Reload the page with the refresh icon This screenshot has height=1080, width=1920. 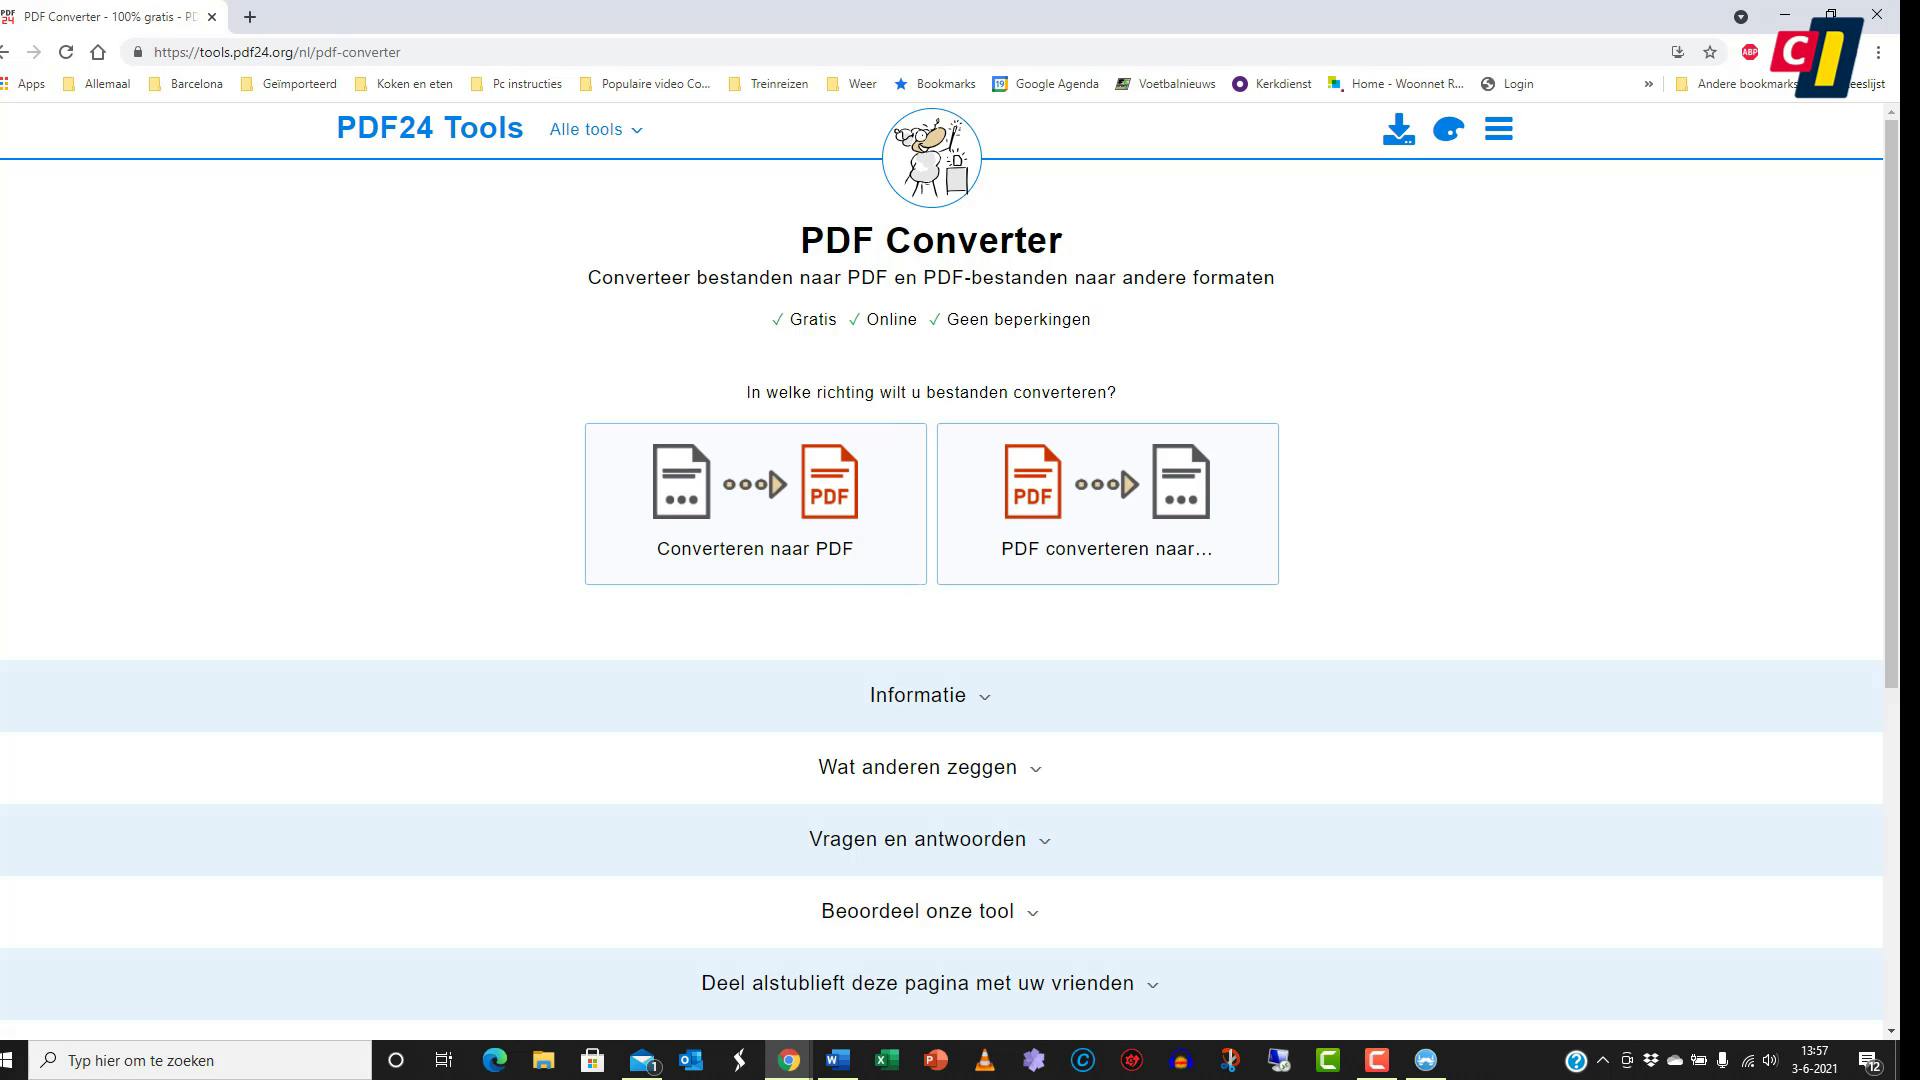click(66, 52)
